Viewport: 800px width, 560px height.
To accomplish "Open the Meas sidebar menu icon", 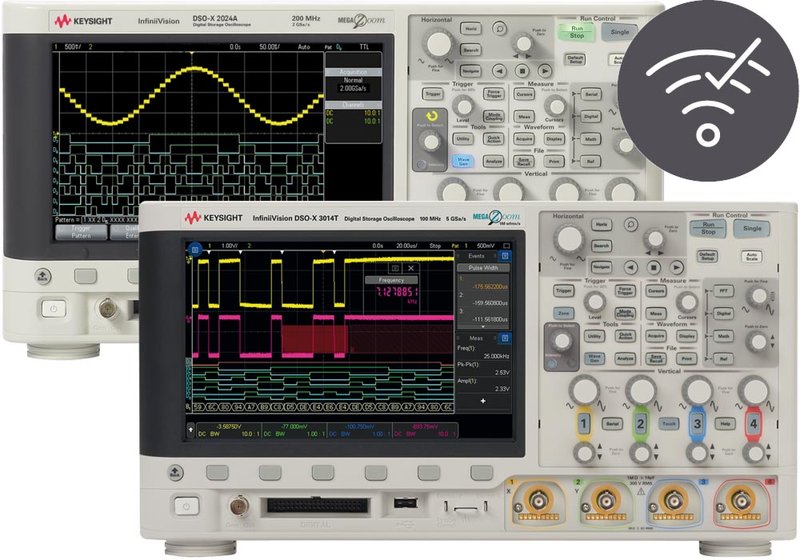I will 505,338.
